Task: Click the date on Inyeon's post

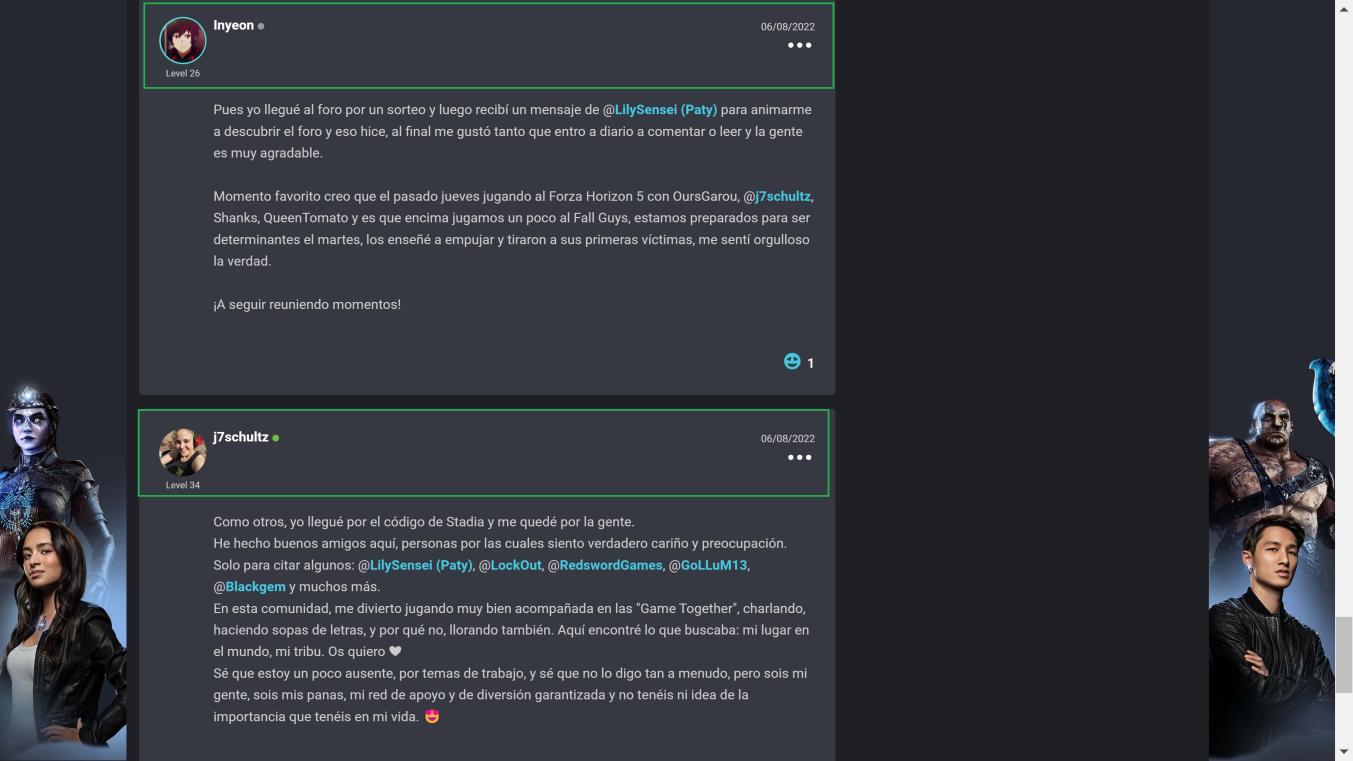Action: pyautogui.click(x=787, y=27)
